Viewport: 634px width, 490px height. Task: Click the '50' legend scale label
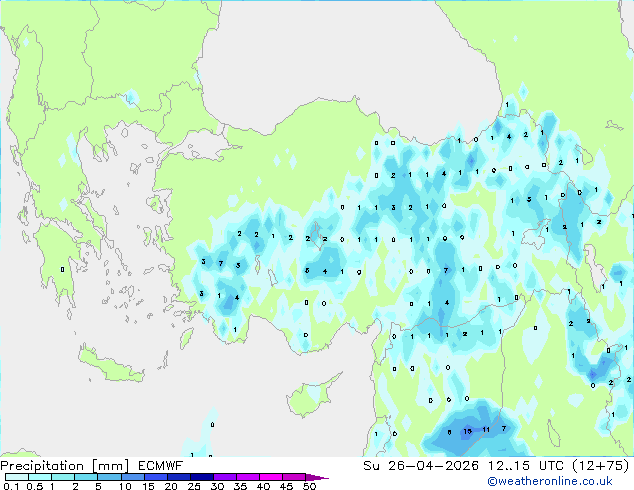pos(309,486)
